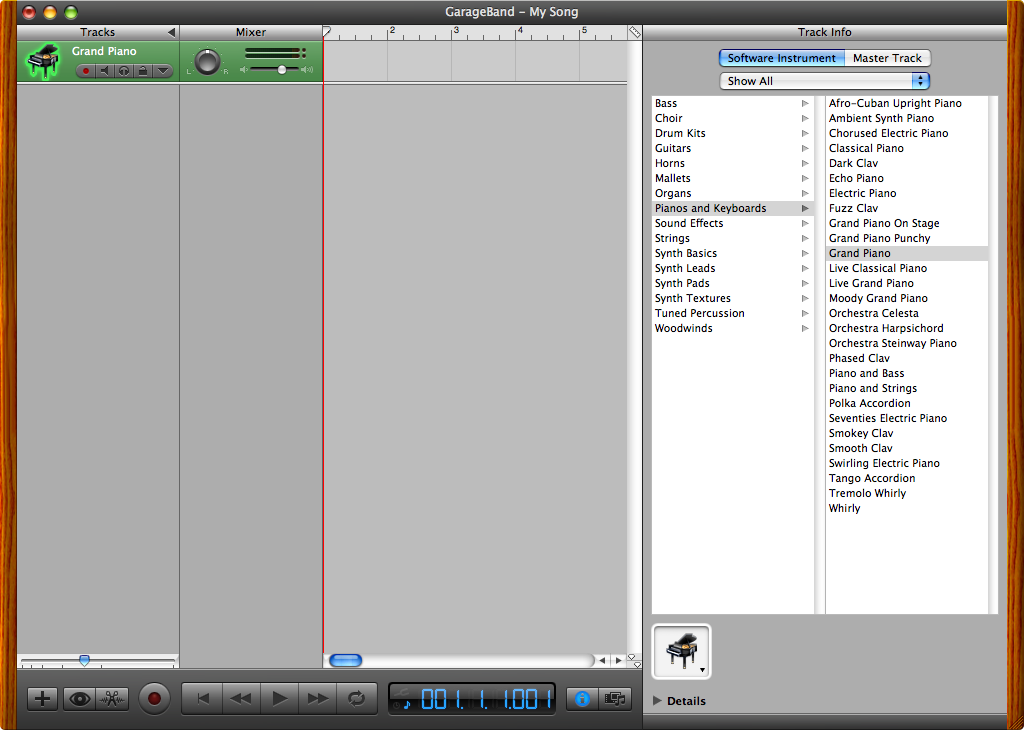Expand the Details disclosure triangle

pyautogui.click(x=657, y=701)
